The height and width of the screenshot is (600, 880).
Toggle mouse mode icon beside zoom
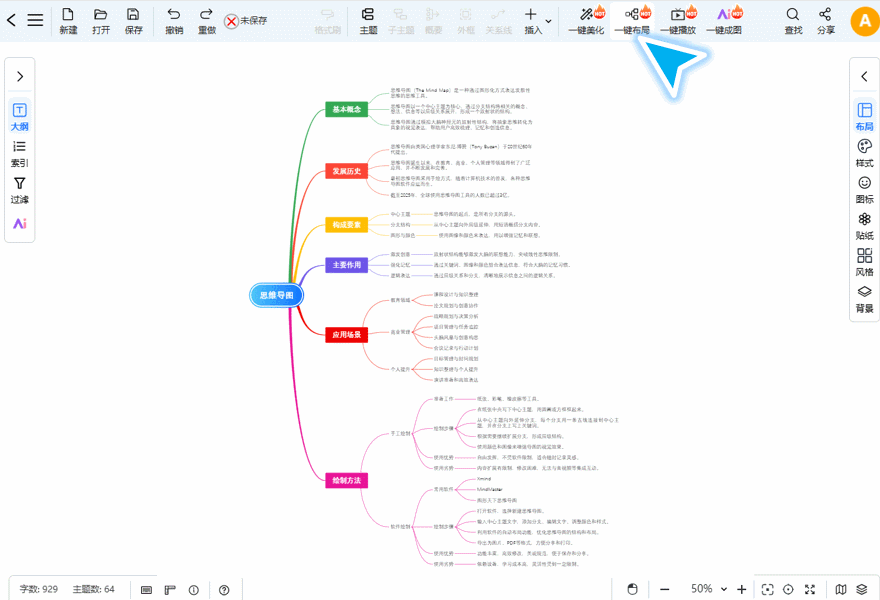(632, 589)
